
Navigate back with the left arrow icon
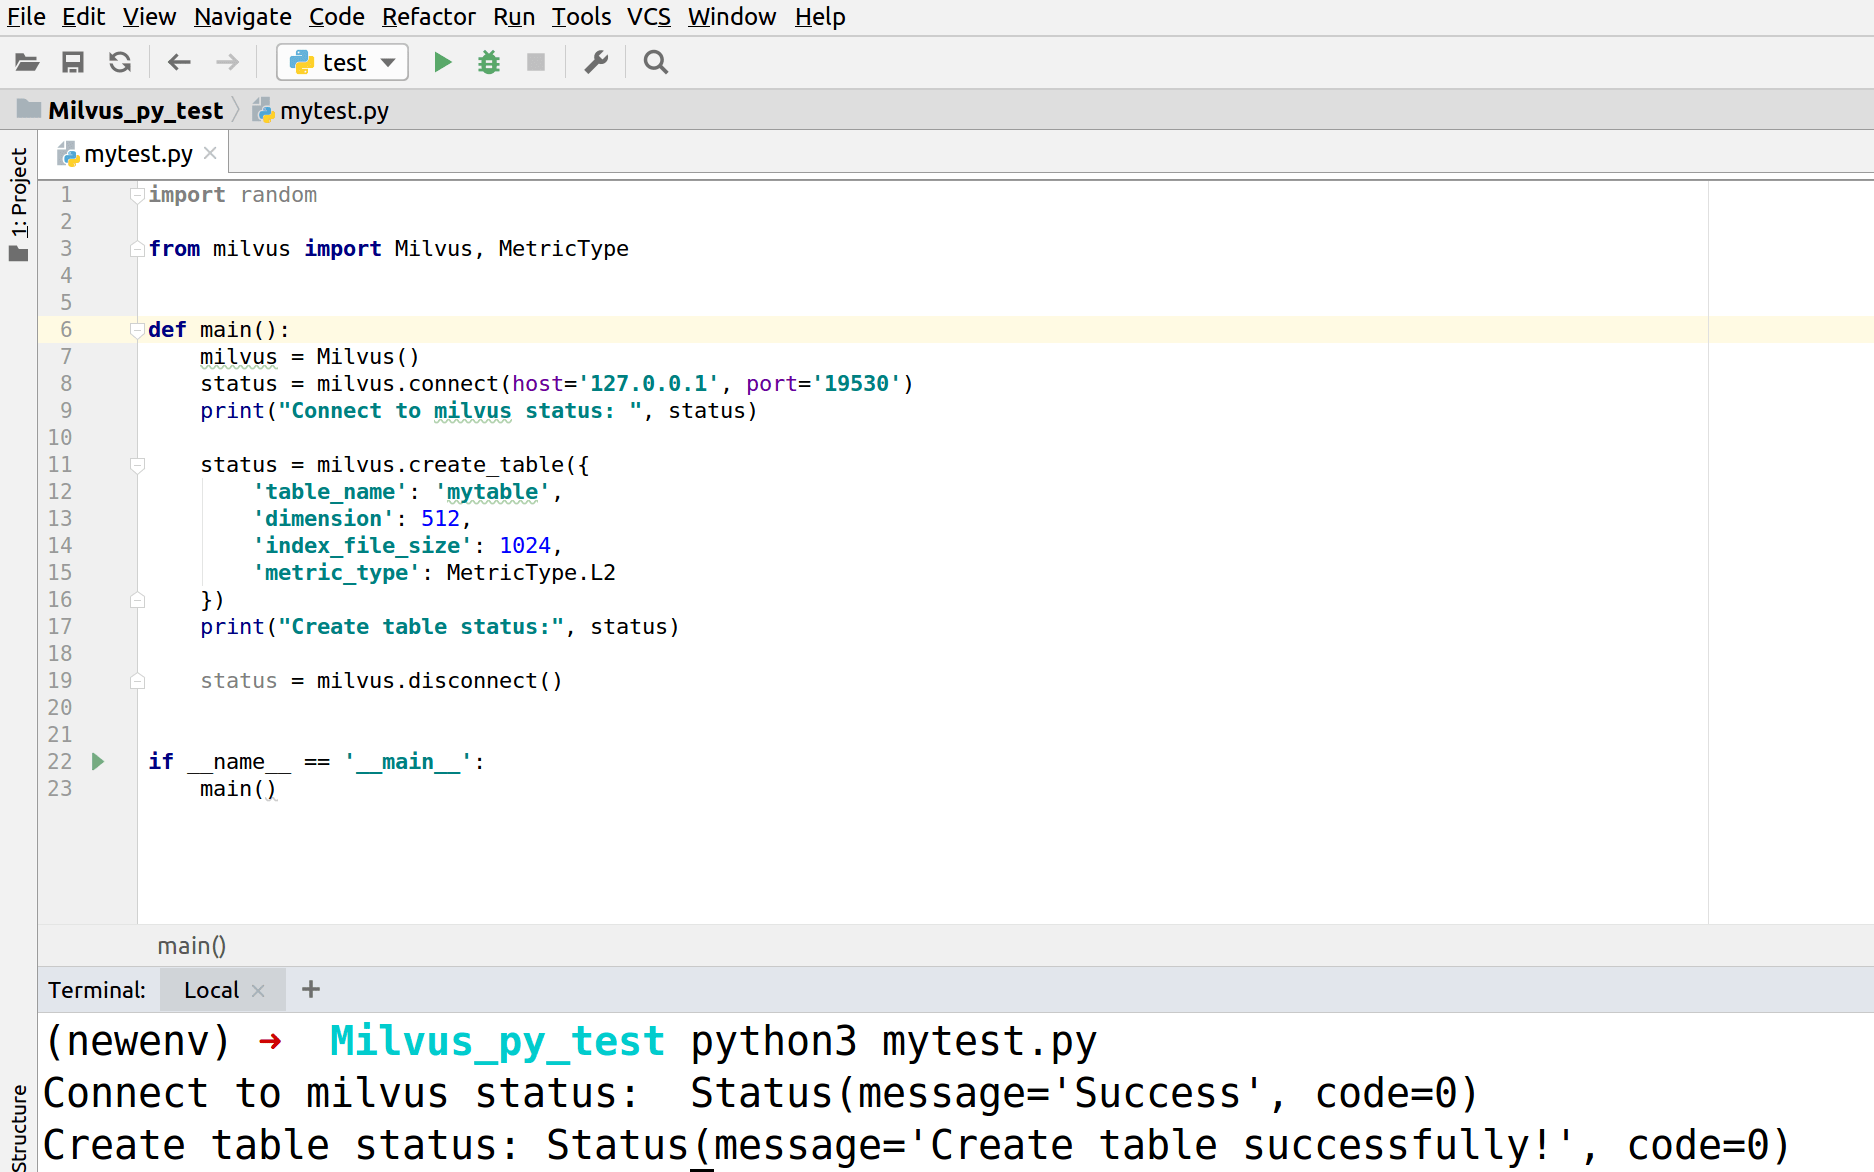tap(180, 63)
